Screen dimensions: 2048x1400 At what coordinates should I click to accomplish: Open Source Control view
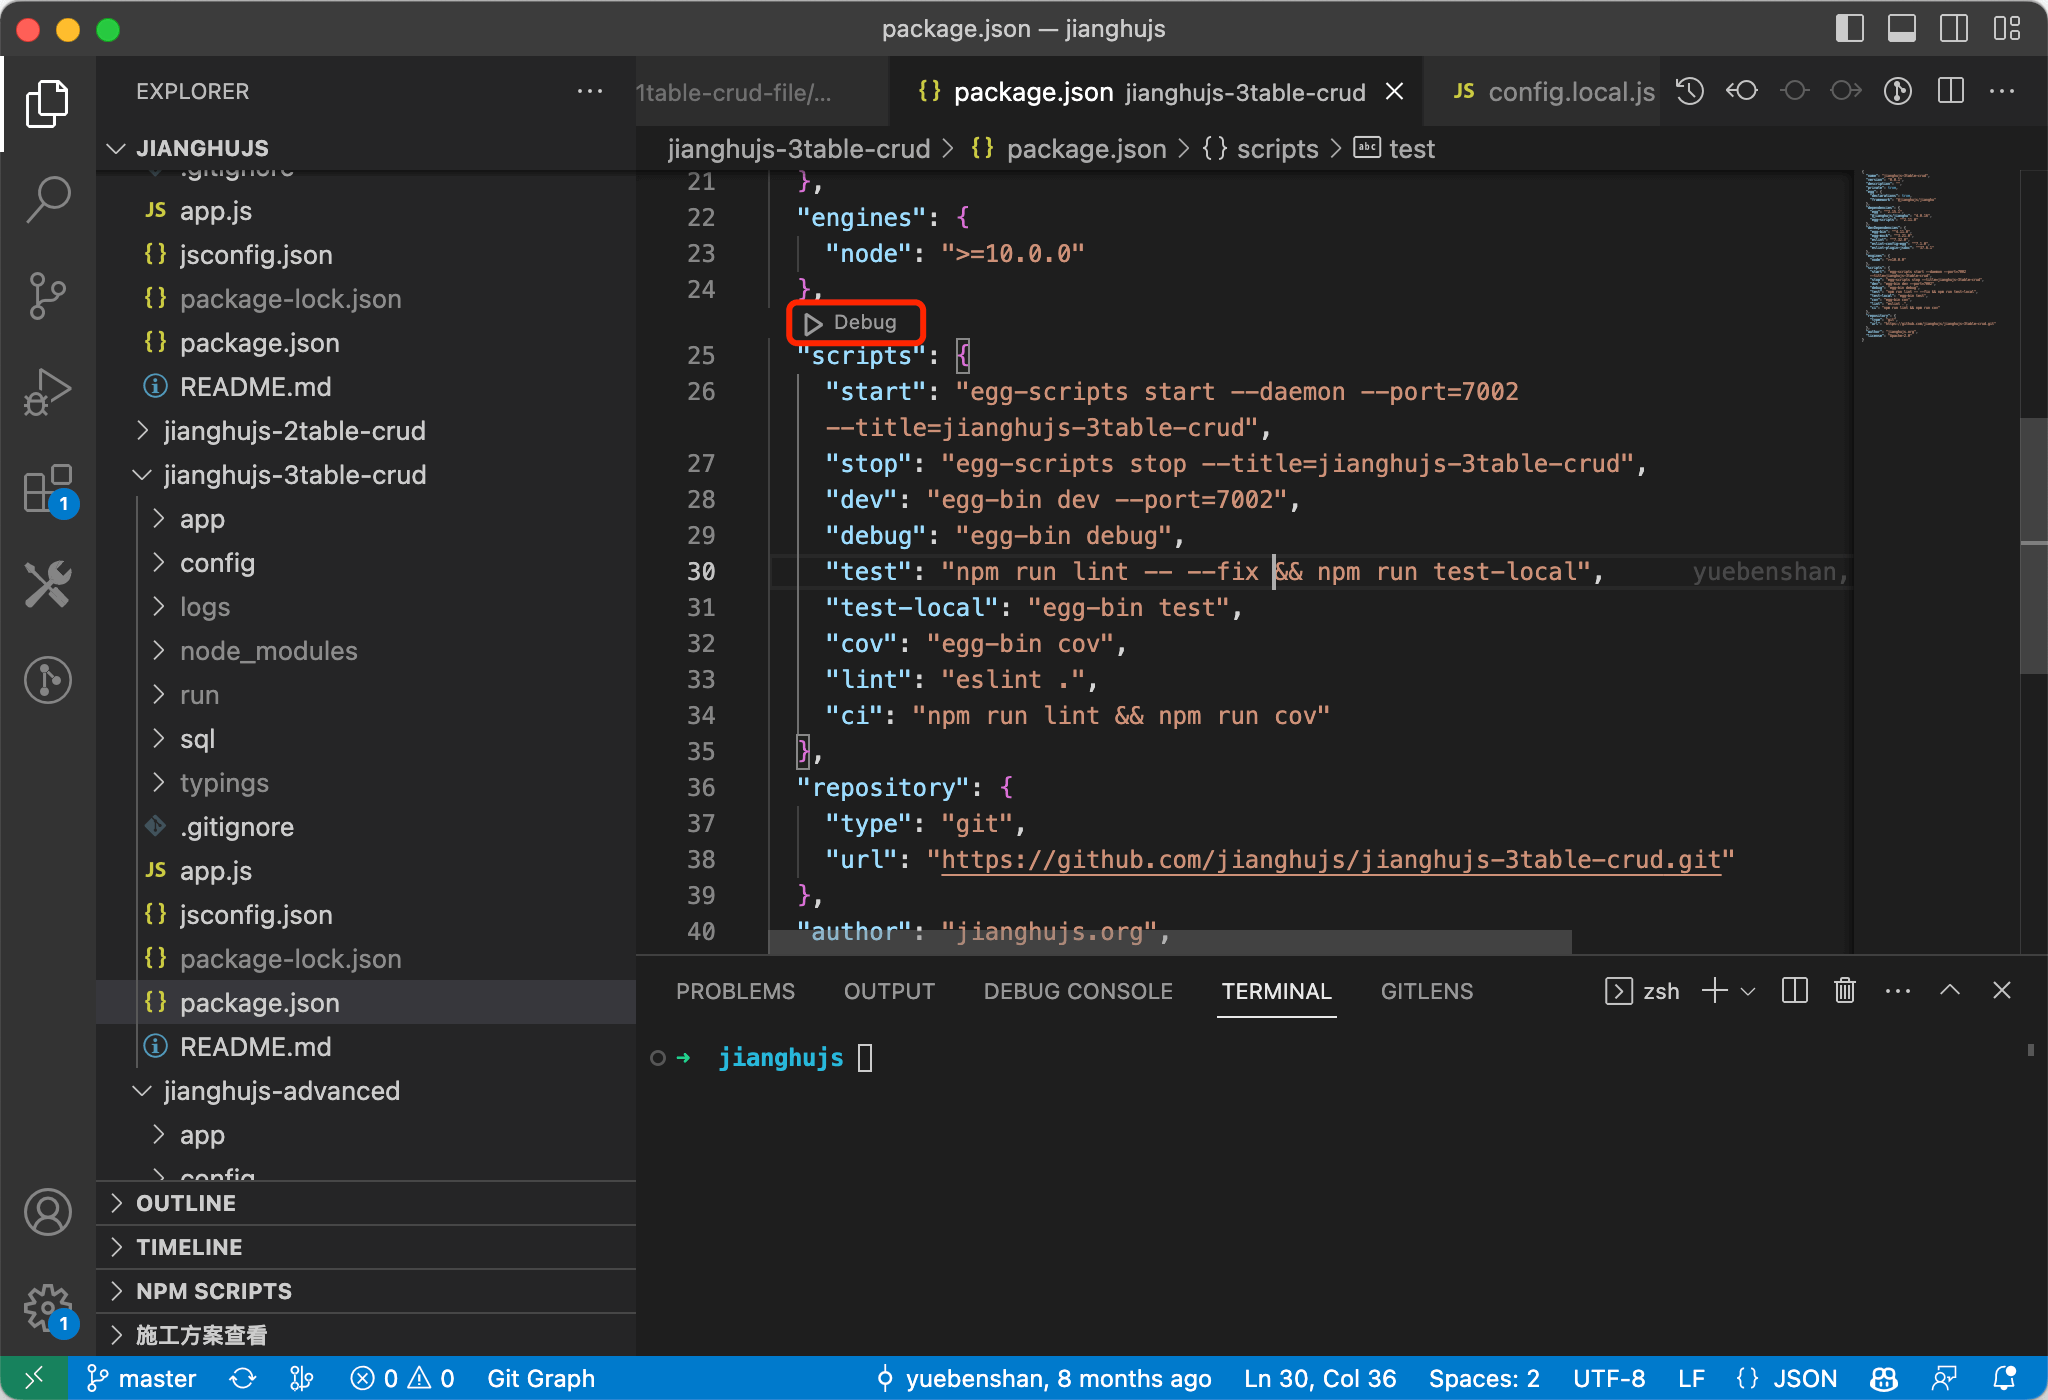pyautogui.click(x=47, y=295)
